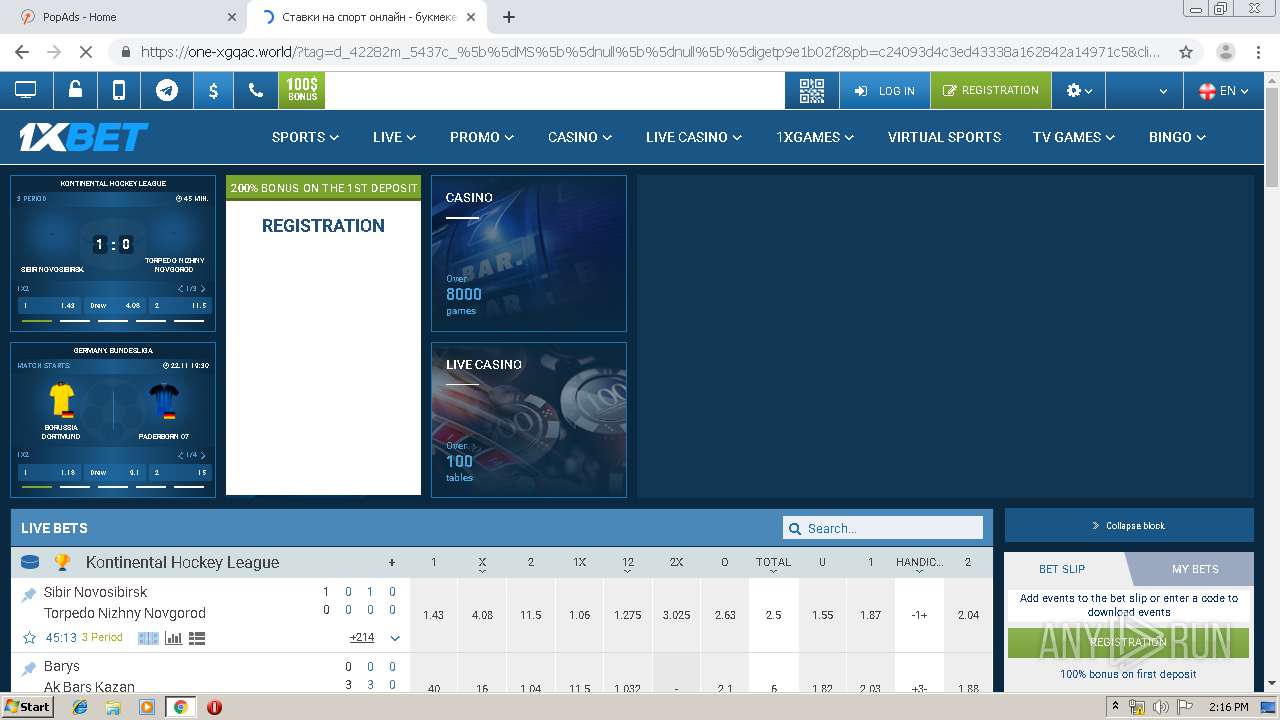The image size is (1280, 720).
Task: Collapse the bet slip block
Action: (x=1129, y=525)
